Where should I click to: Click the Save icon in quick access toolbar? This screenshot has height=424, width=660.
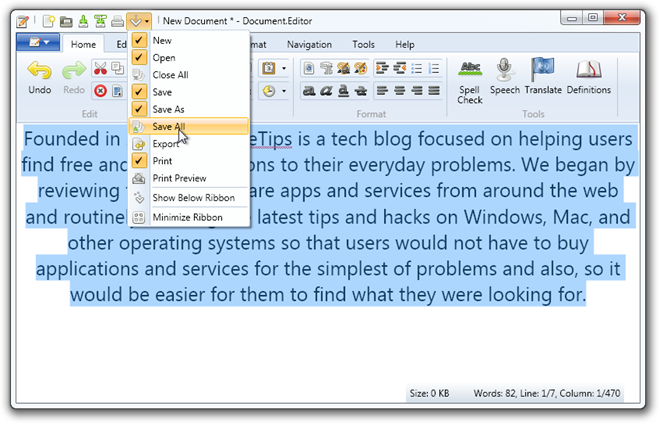point(83,21)
